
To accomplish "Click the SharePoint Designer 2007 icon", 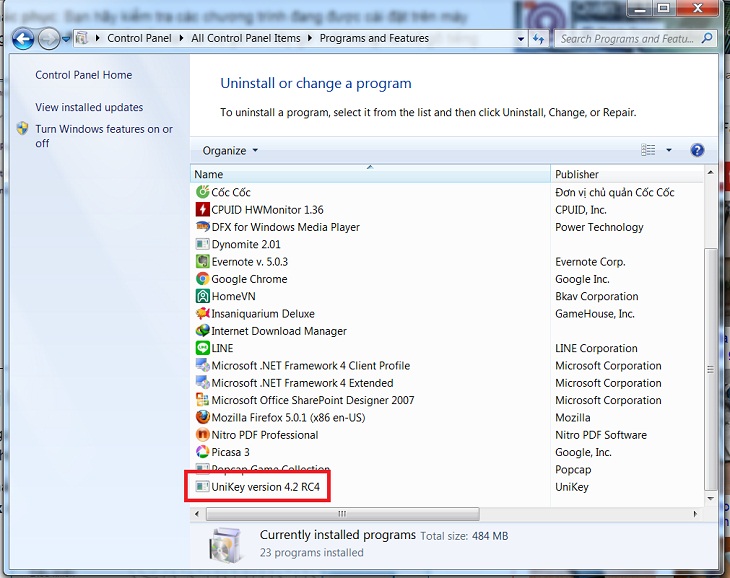I will pyautogui.click(x=202, y=400).
